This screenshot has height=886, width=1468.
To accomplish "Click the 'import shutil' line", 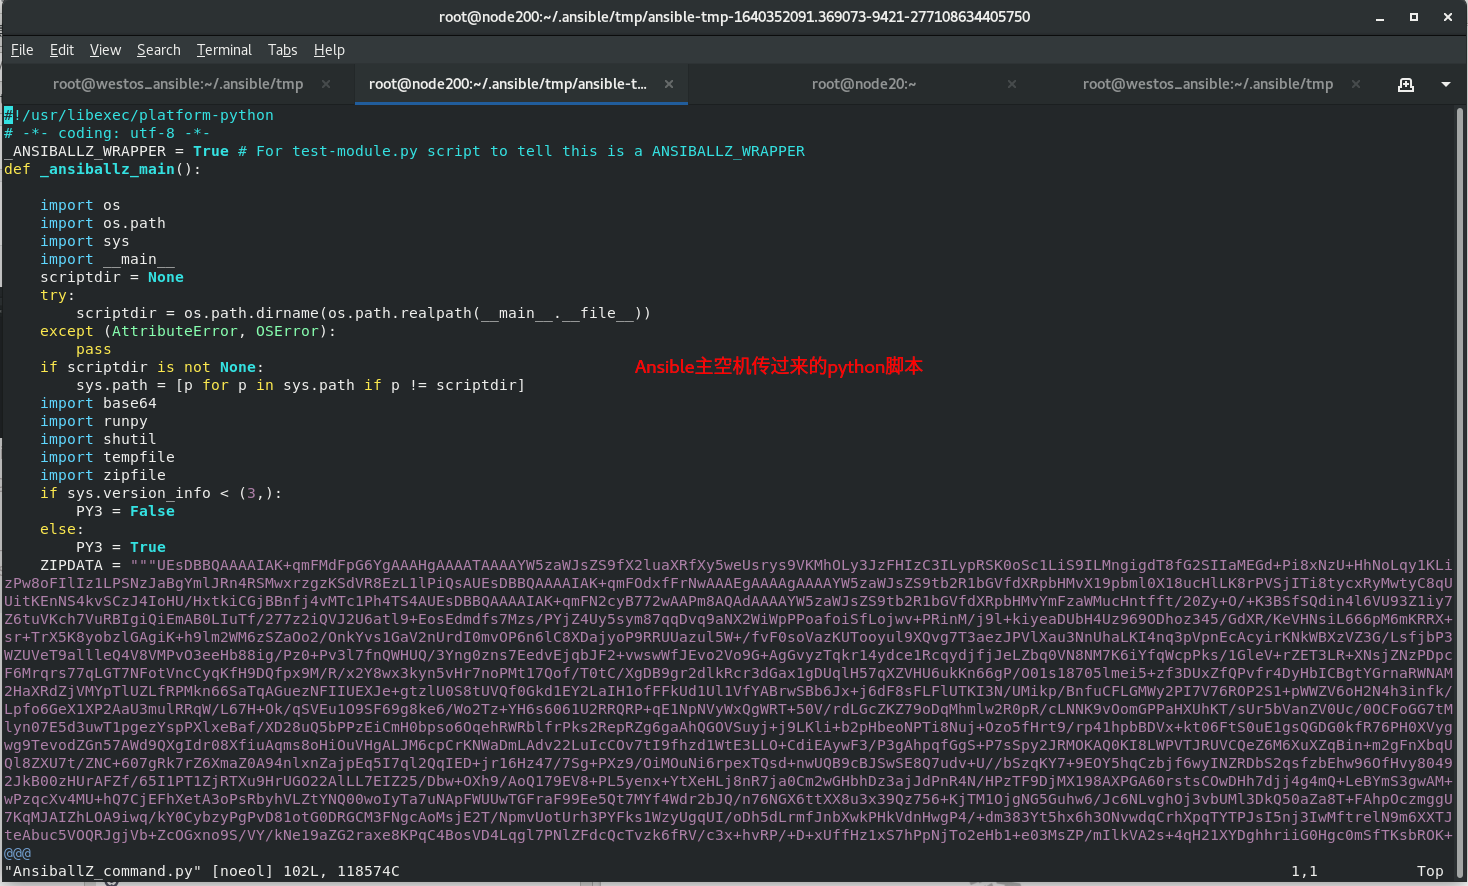I will [x=98, y=439].
